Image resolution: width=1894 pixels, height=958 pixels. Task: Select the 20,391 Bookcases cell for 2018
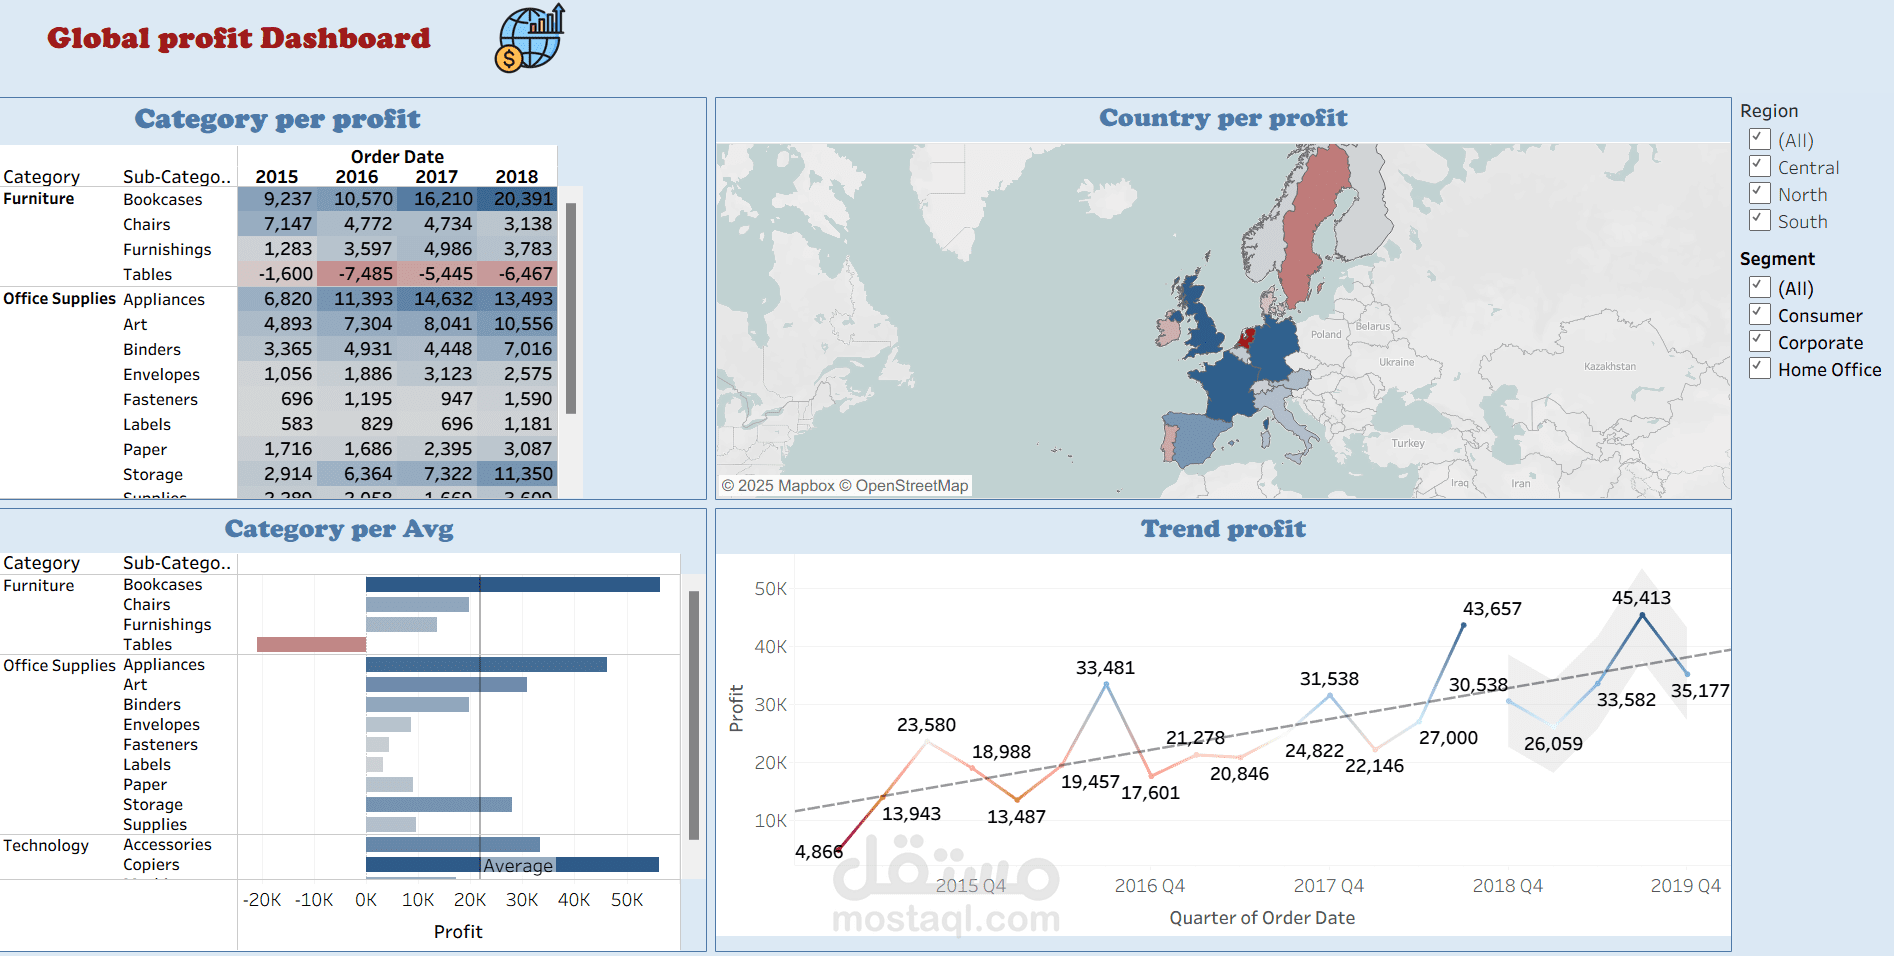[x=520, y=199]
